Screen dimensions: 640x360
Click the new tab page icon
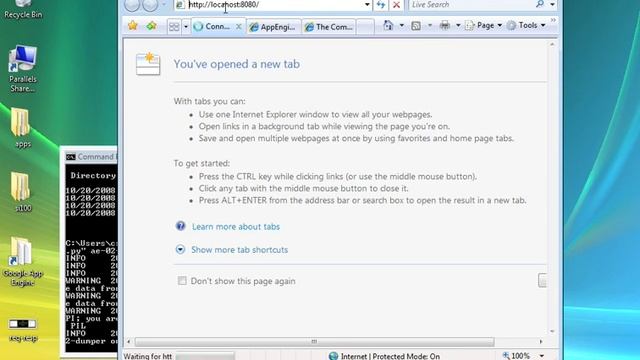point(148,64)
